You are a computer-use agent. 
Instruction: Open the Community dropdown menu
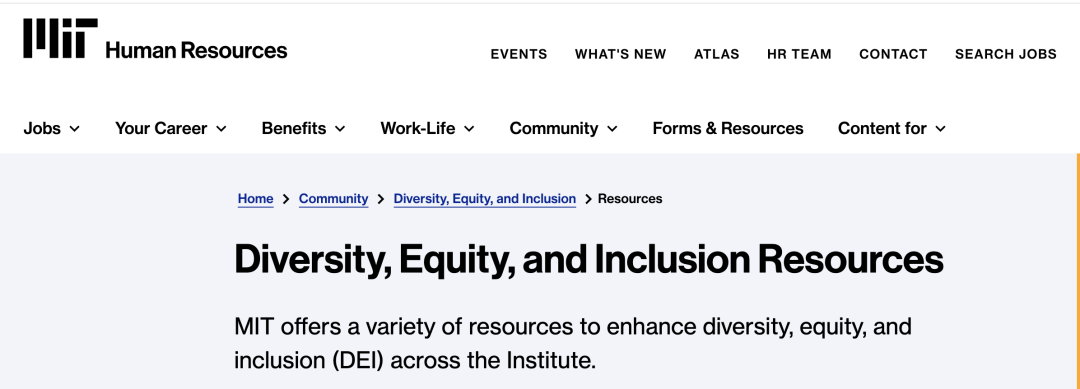(563, 128)
